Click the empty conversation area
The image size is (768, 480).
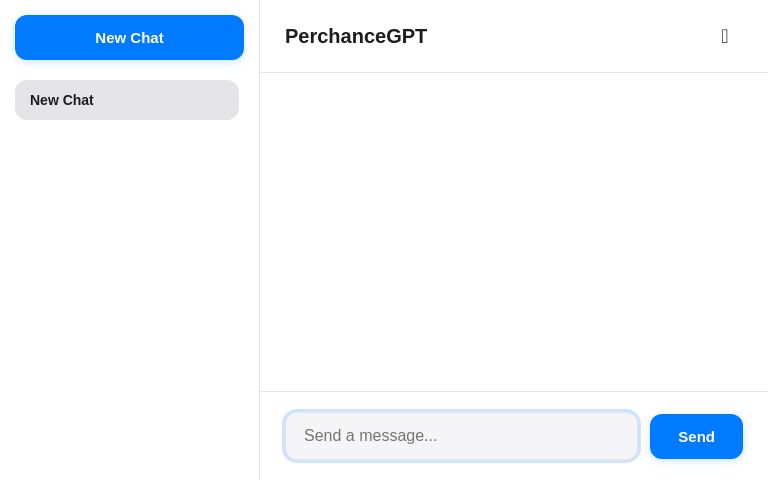coord(514,232)
